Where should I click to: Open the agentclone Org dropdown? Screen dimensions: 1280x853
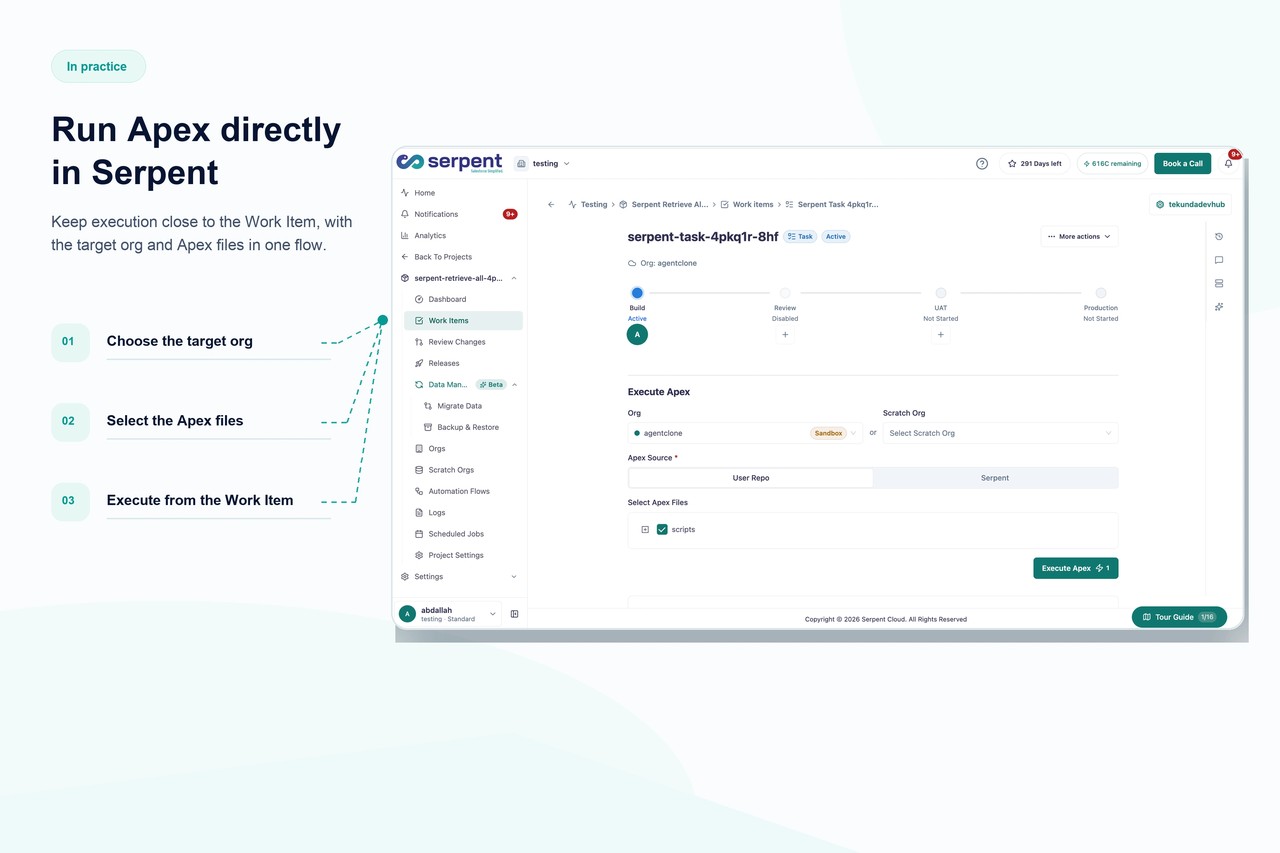pyautogui.click(x=745, y=433)
